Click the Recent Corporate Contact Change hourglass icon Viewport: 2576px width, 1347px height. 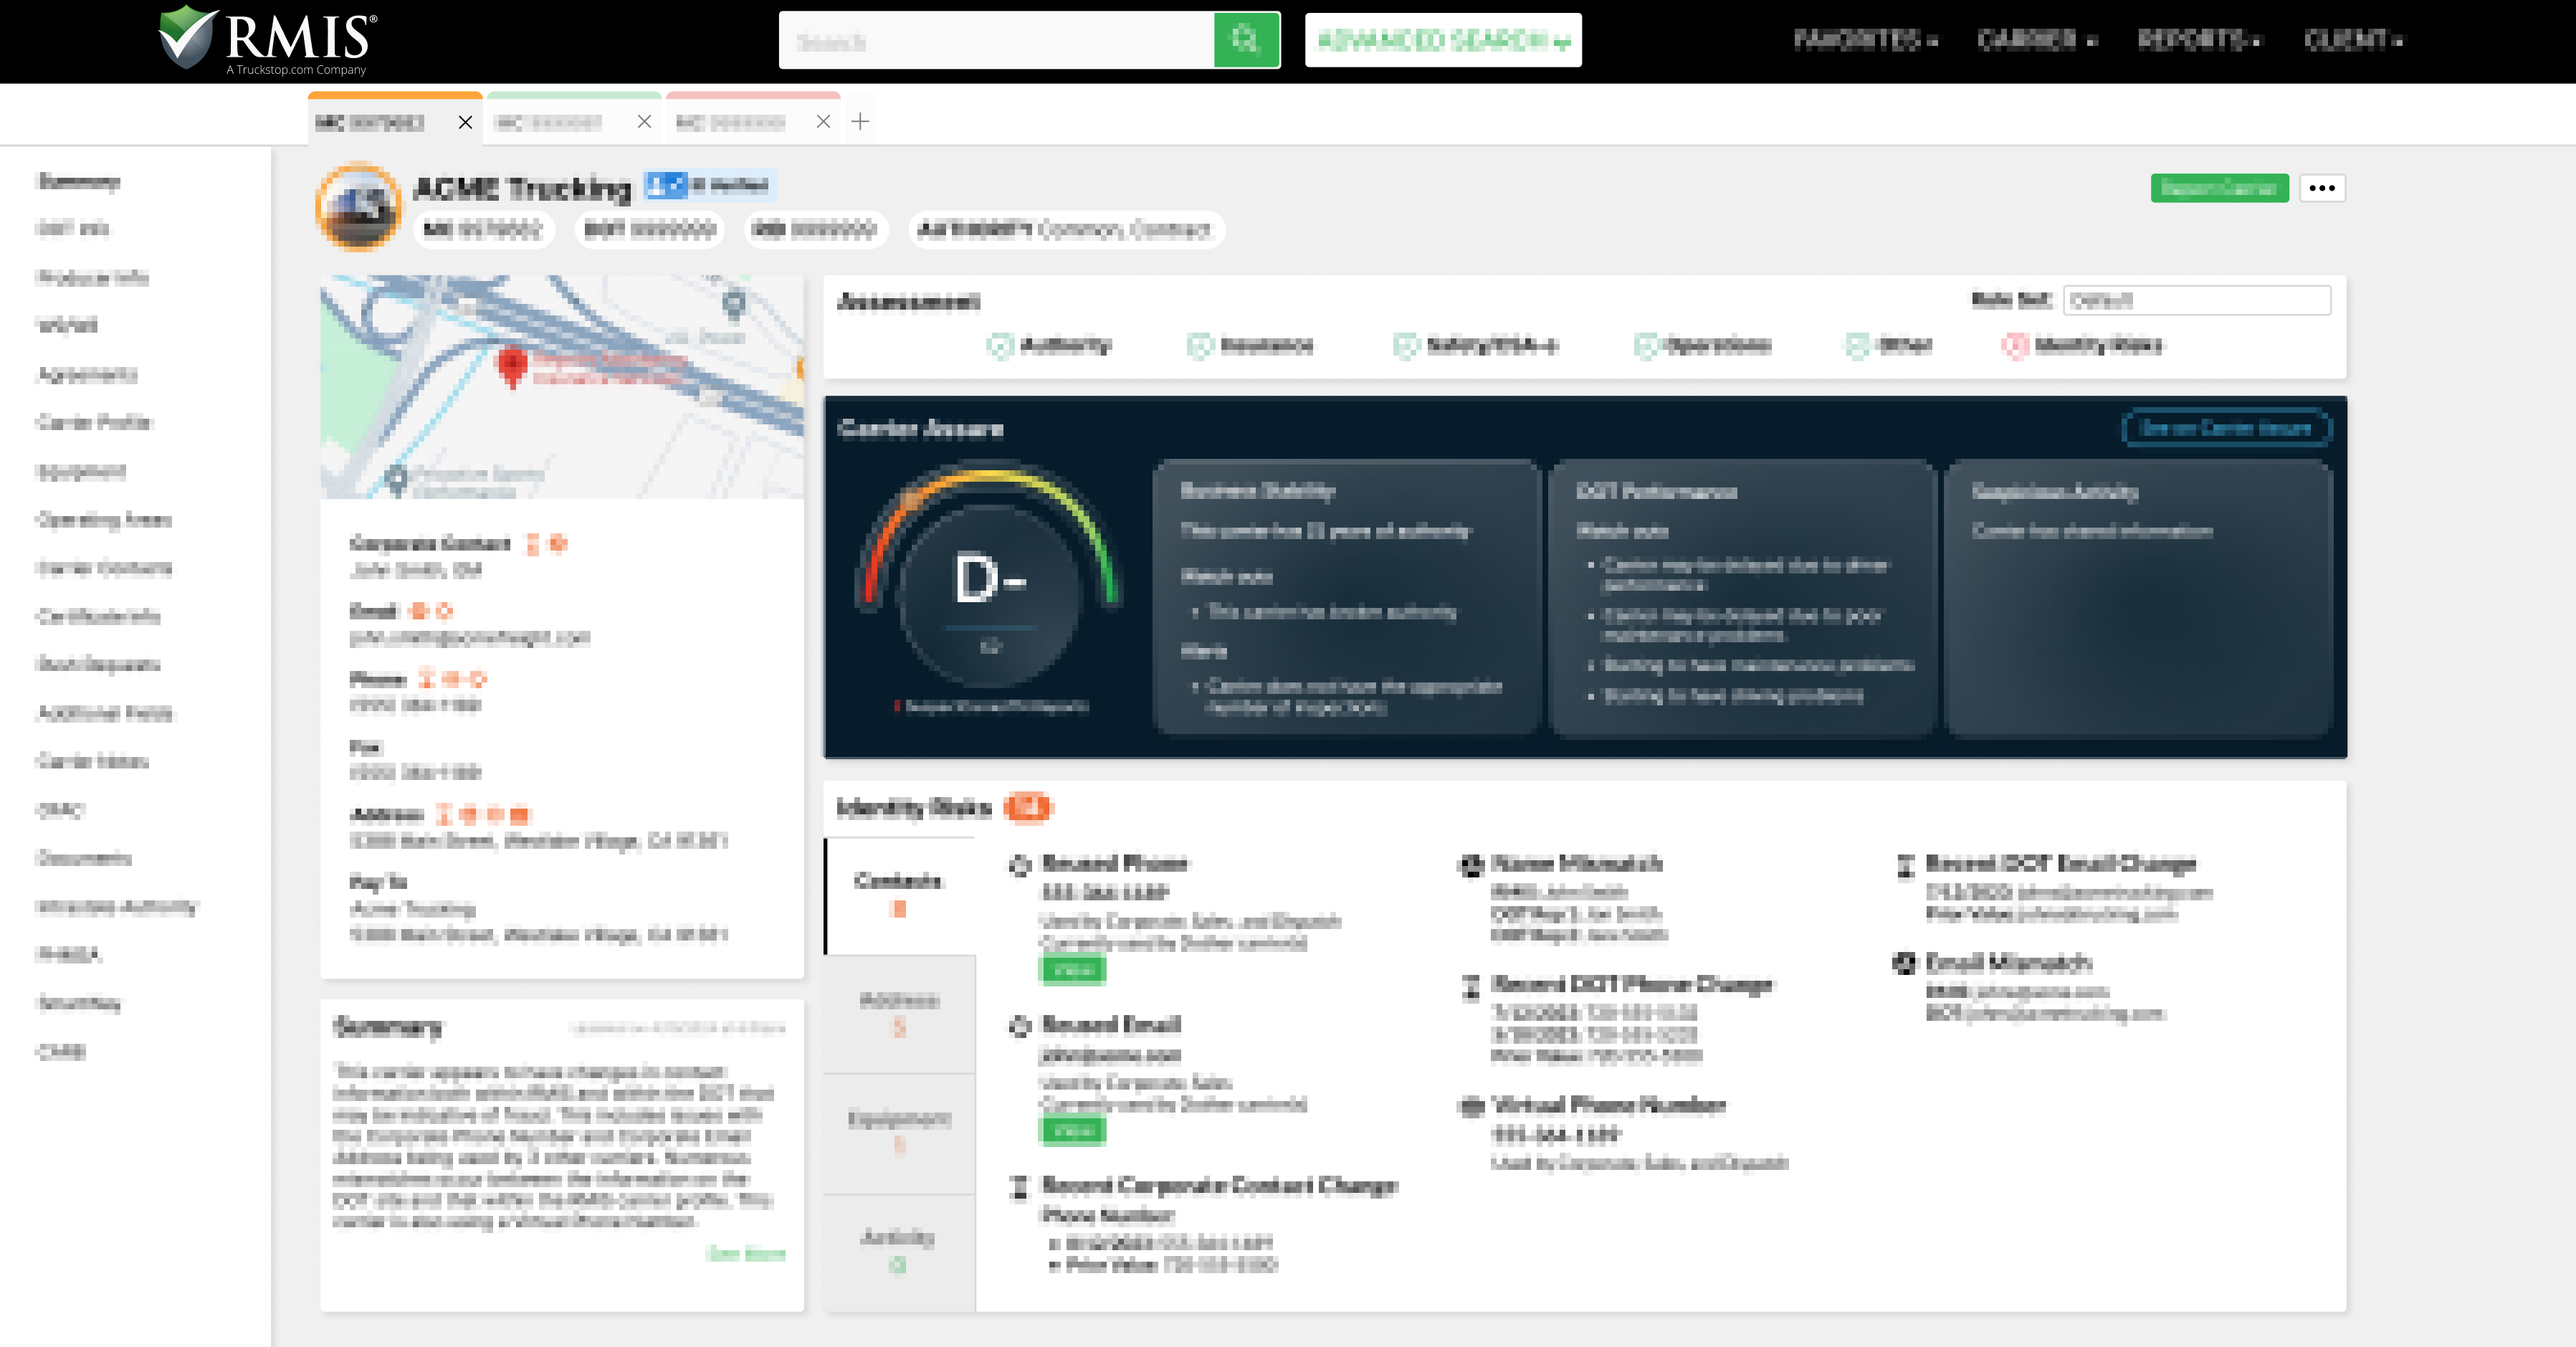coord(1020,1187)
